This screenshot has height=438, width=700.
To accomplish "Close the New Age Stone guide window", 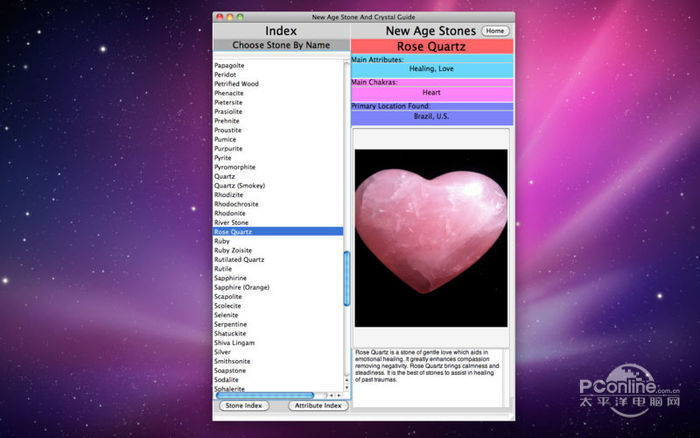I will [x=220, y=17].
